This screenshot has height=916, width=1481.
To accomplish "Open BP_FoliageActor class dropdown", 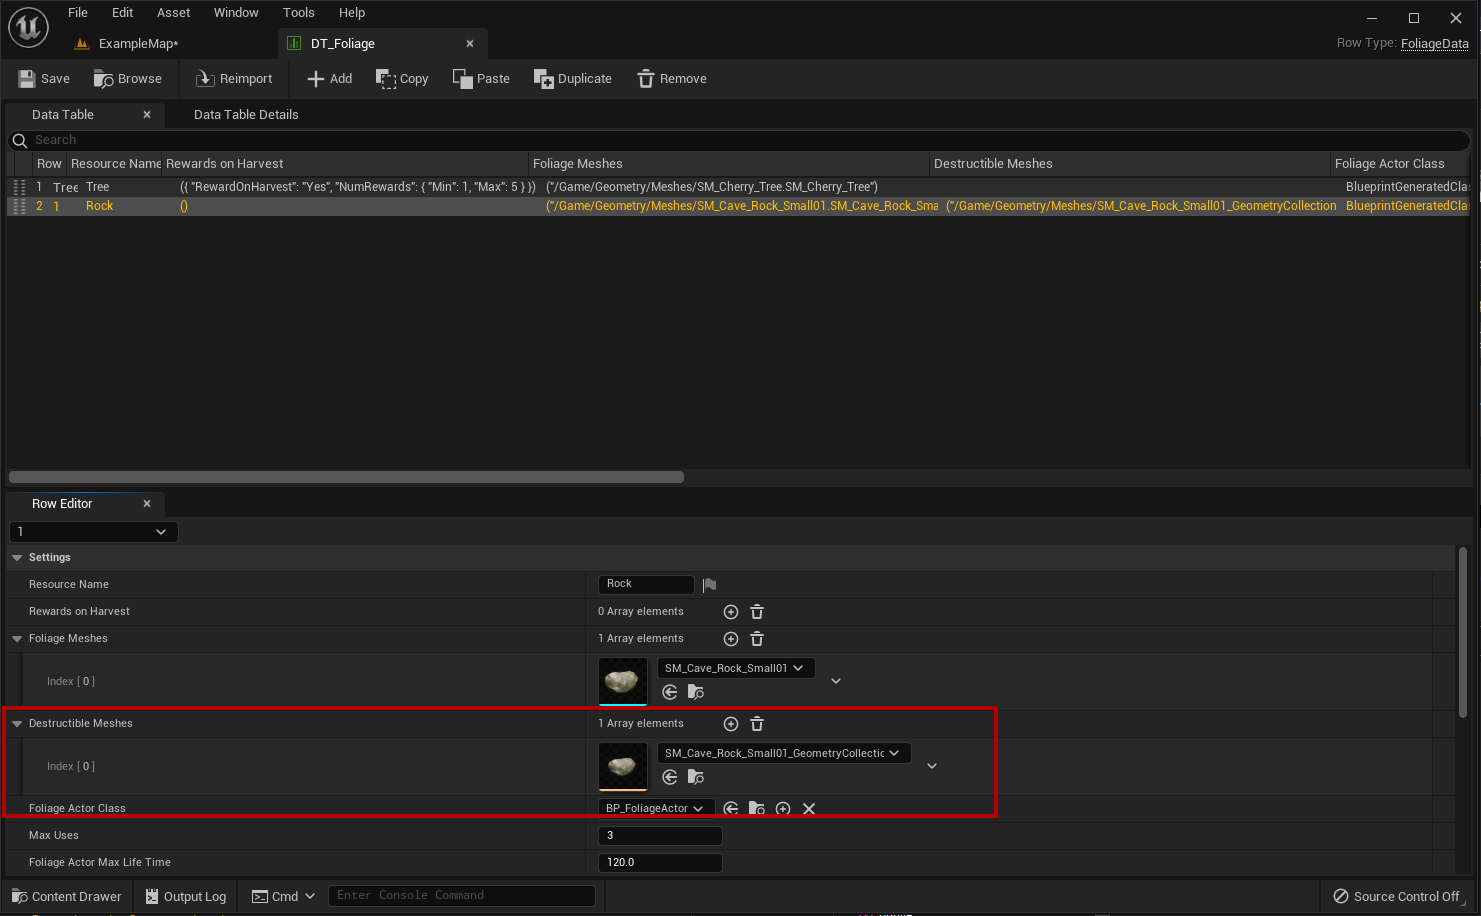I will click(x=655, y=808).
